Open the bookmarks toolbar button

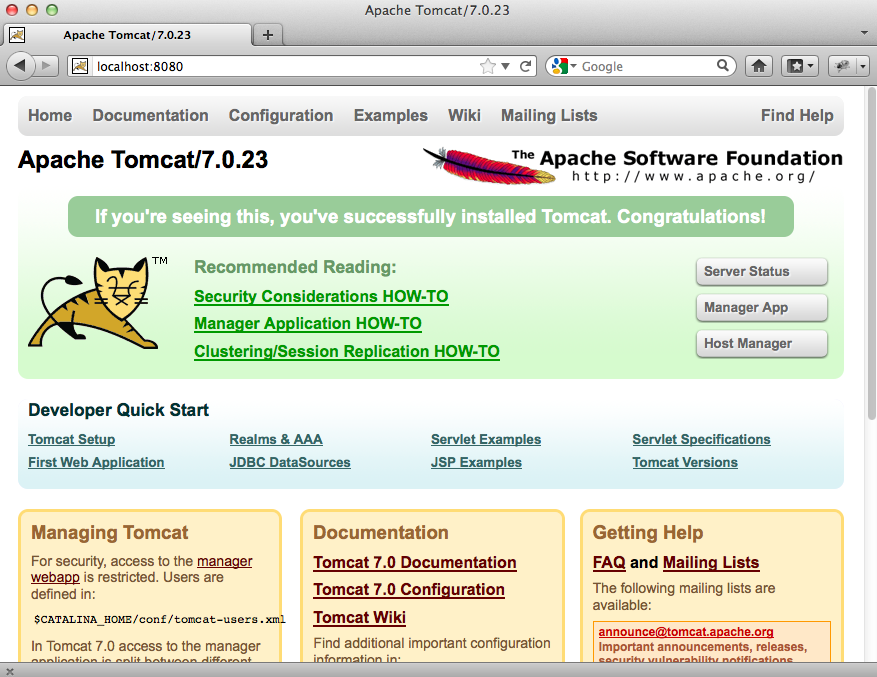point(800,66)
